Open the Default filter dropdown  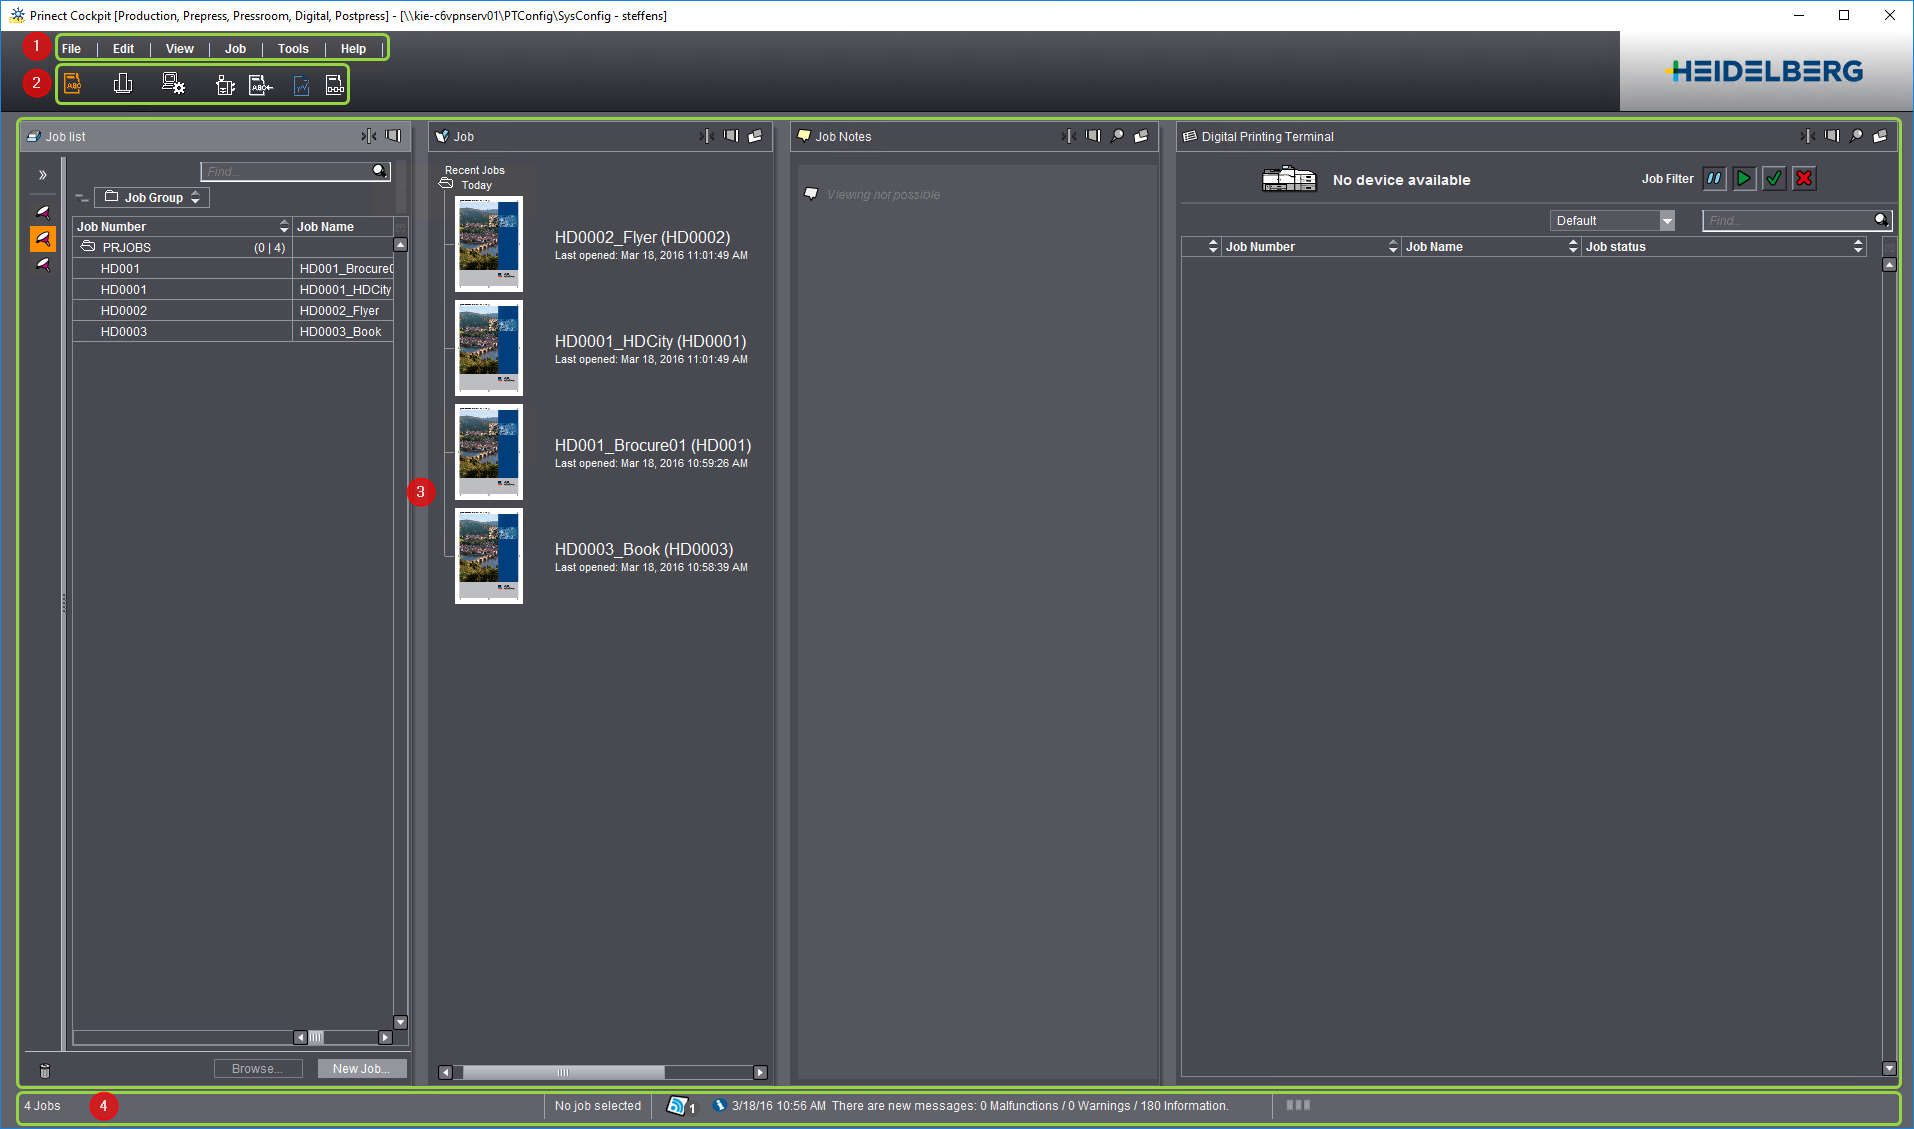click(1666, 221)
